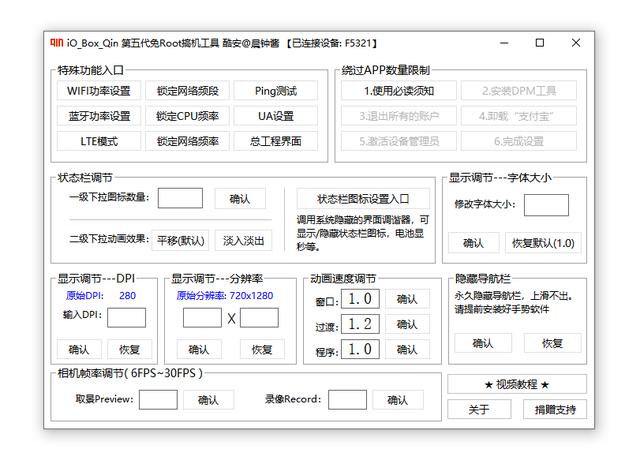Restore DPI with 恢复 button
Image resolution: width=640 pixels, height=464 pixels.
(129, 349)
